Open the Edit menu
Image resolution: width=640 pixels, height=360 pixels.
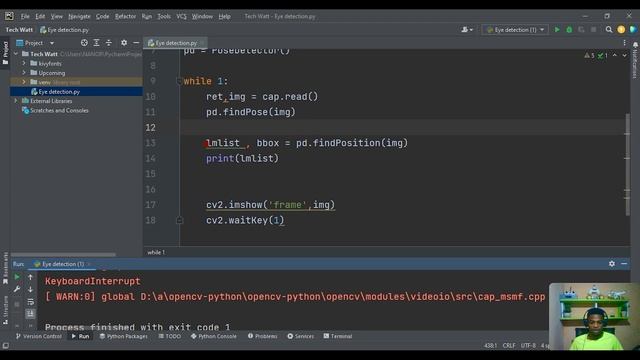tap(40, 16)
